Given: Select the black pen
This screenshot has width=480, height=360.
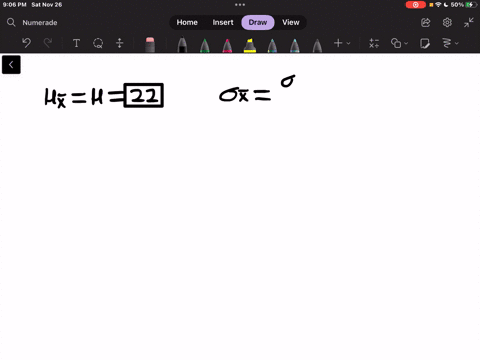Looking at the screenshot, I should pos(182,45).
